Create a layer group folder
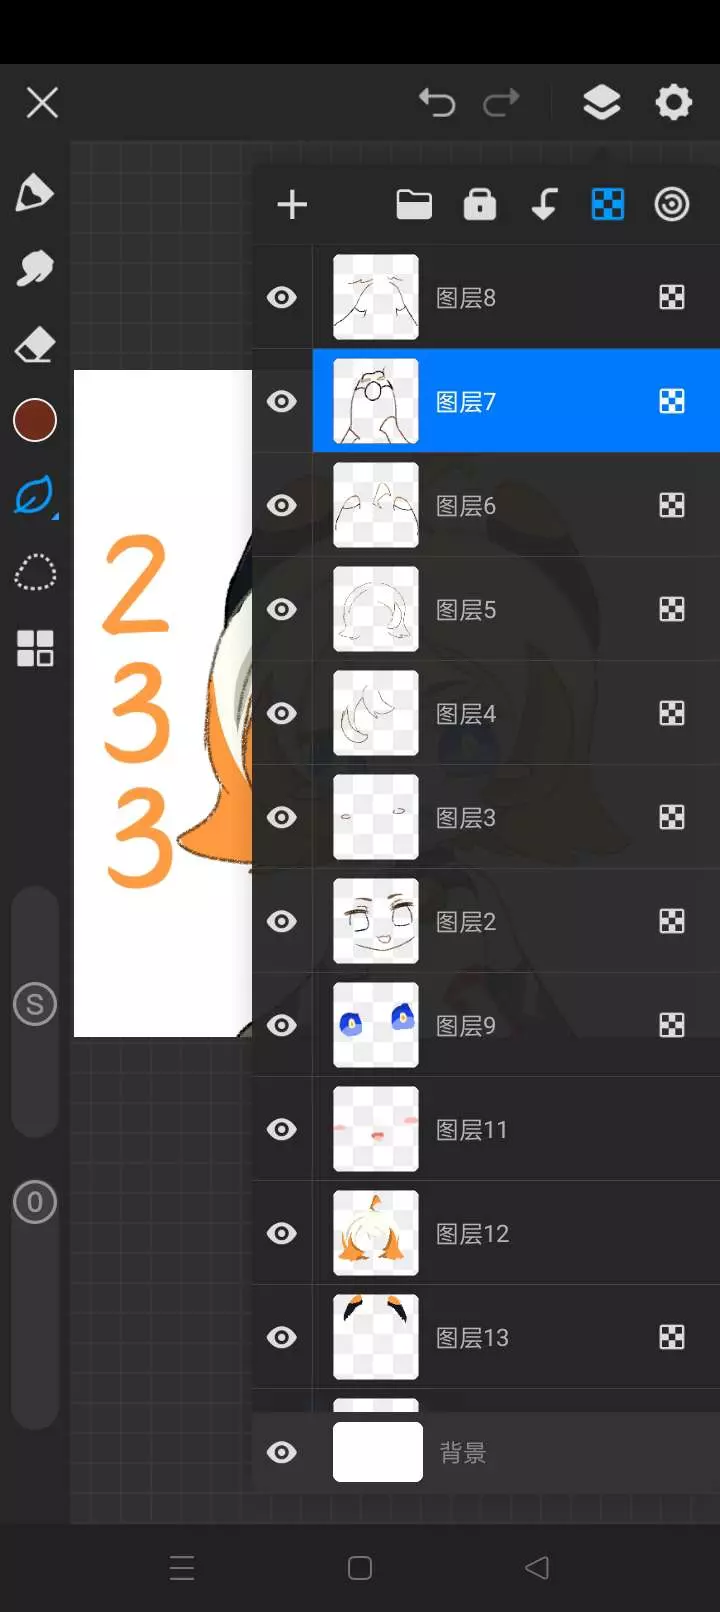This screenshot has width=720, height=1612. tap(414, 205)
